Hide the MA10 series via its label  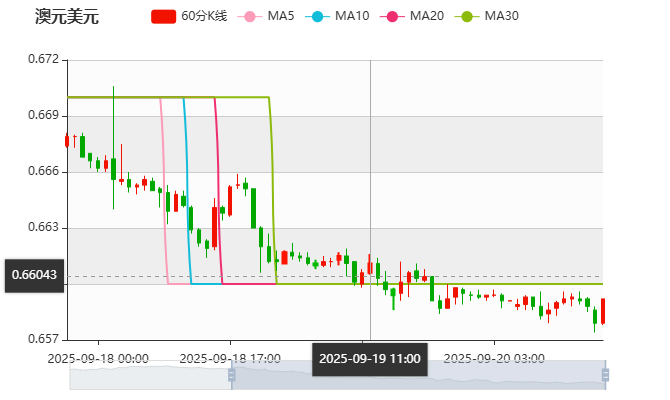pos(352,17)
